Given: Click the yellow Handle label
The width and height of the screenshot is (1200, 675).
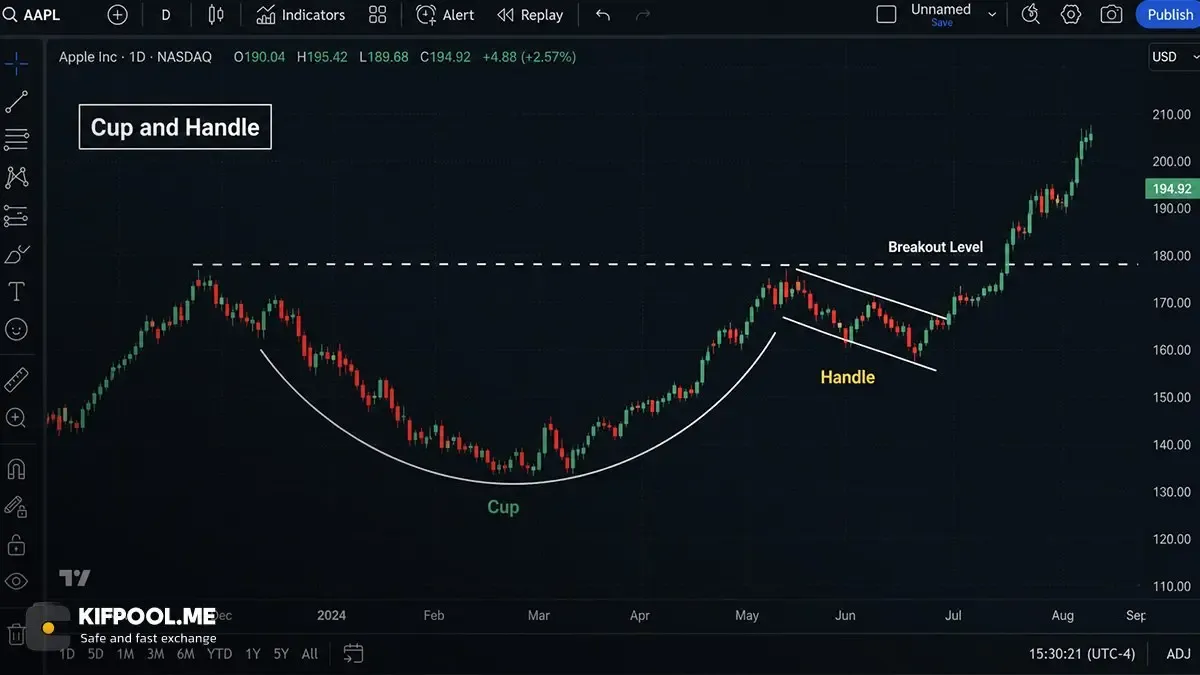Looking at the screenshot, I should click(847, 377).
